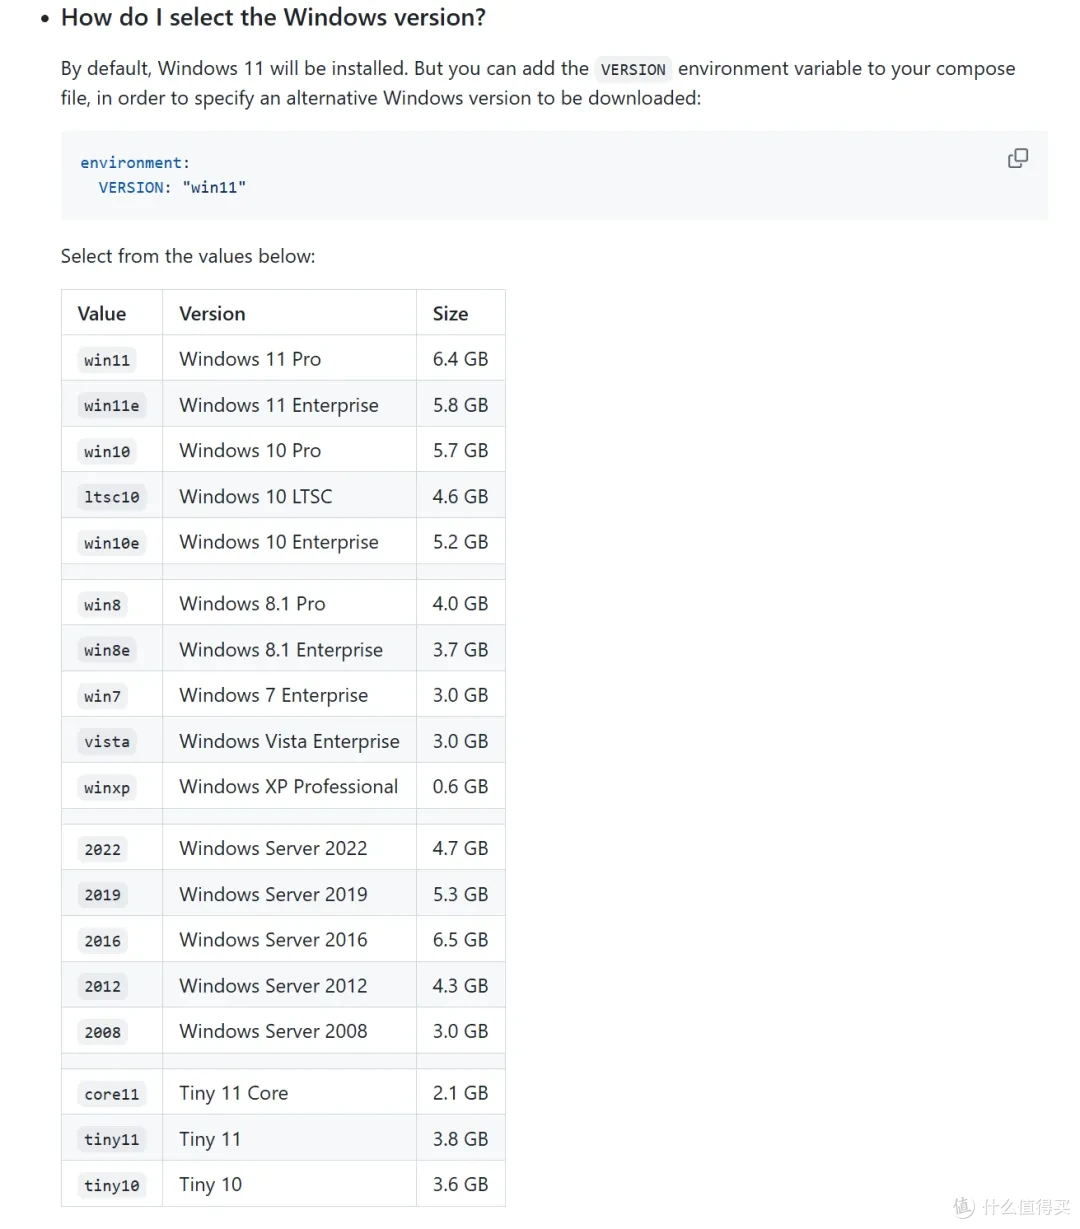Click the Windows Server 2019 version cell

point(289,894)
